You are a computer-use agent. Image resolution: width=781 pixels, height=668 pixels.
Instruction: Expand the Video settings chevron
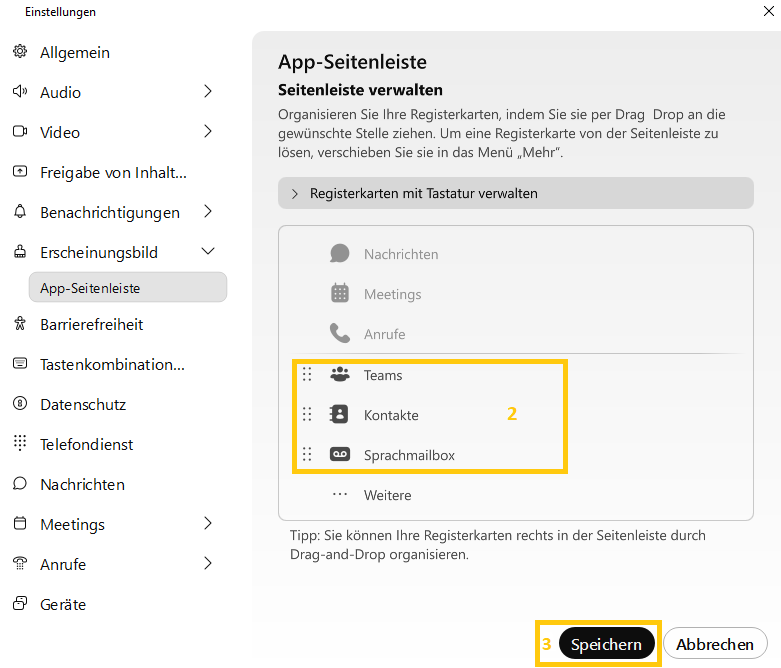click(x=208, y=132)
